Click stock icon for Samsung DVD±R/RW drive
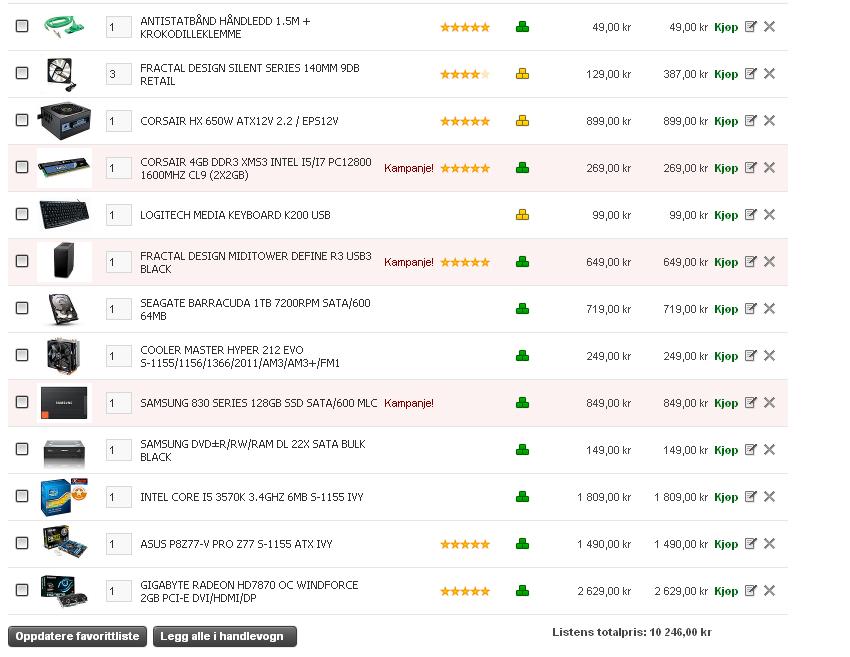The height and width of the screenshot is (657, 850). [522, 449]
